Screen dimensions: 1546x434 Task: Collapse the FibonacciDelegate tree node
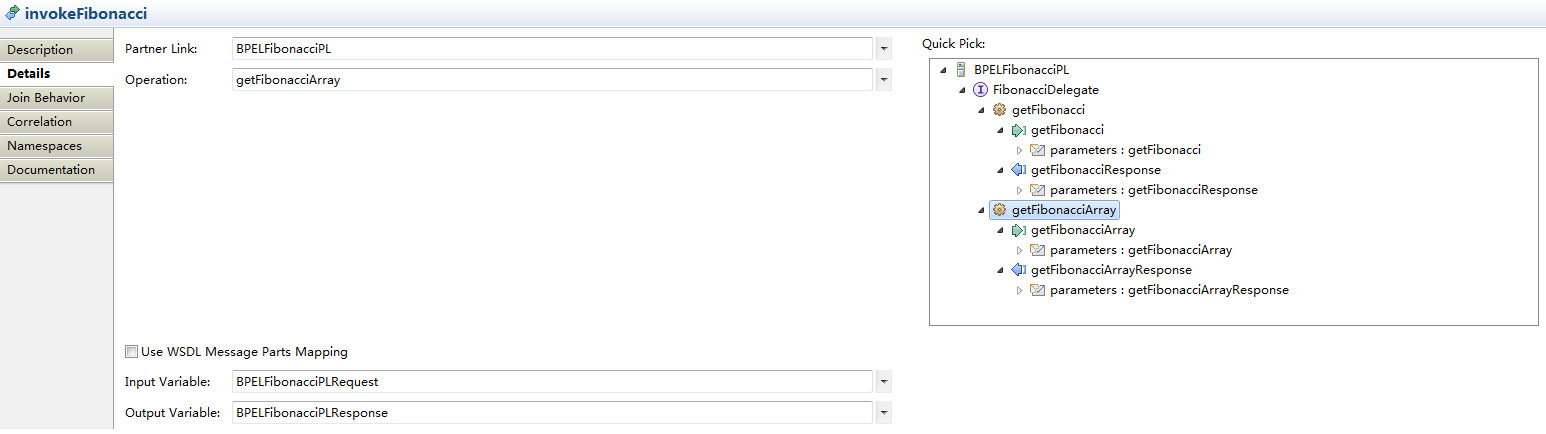pyautogui.click(x=963, y=90)
